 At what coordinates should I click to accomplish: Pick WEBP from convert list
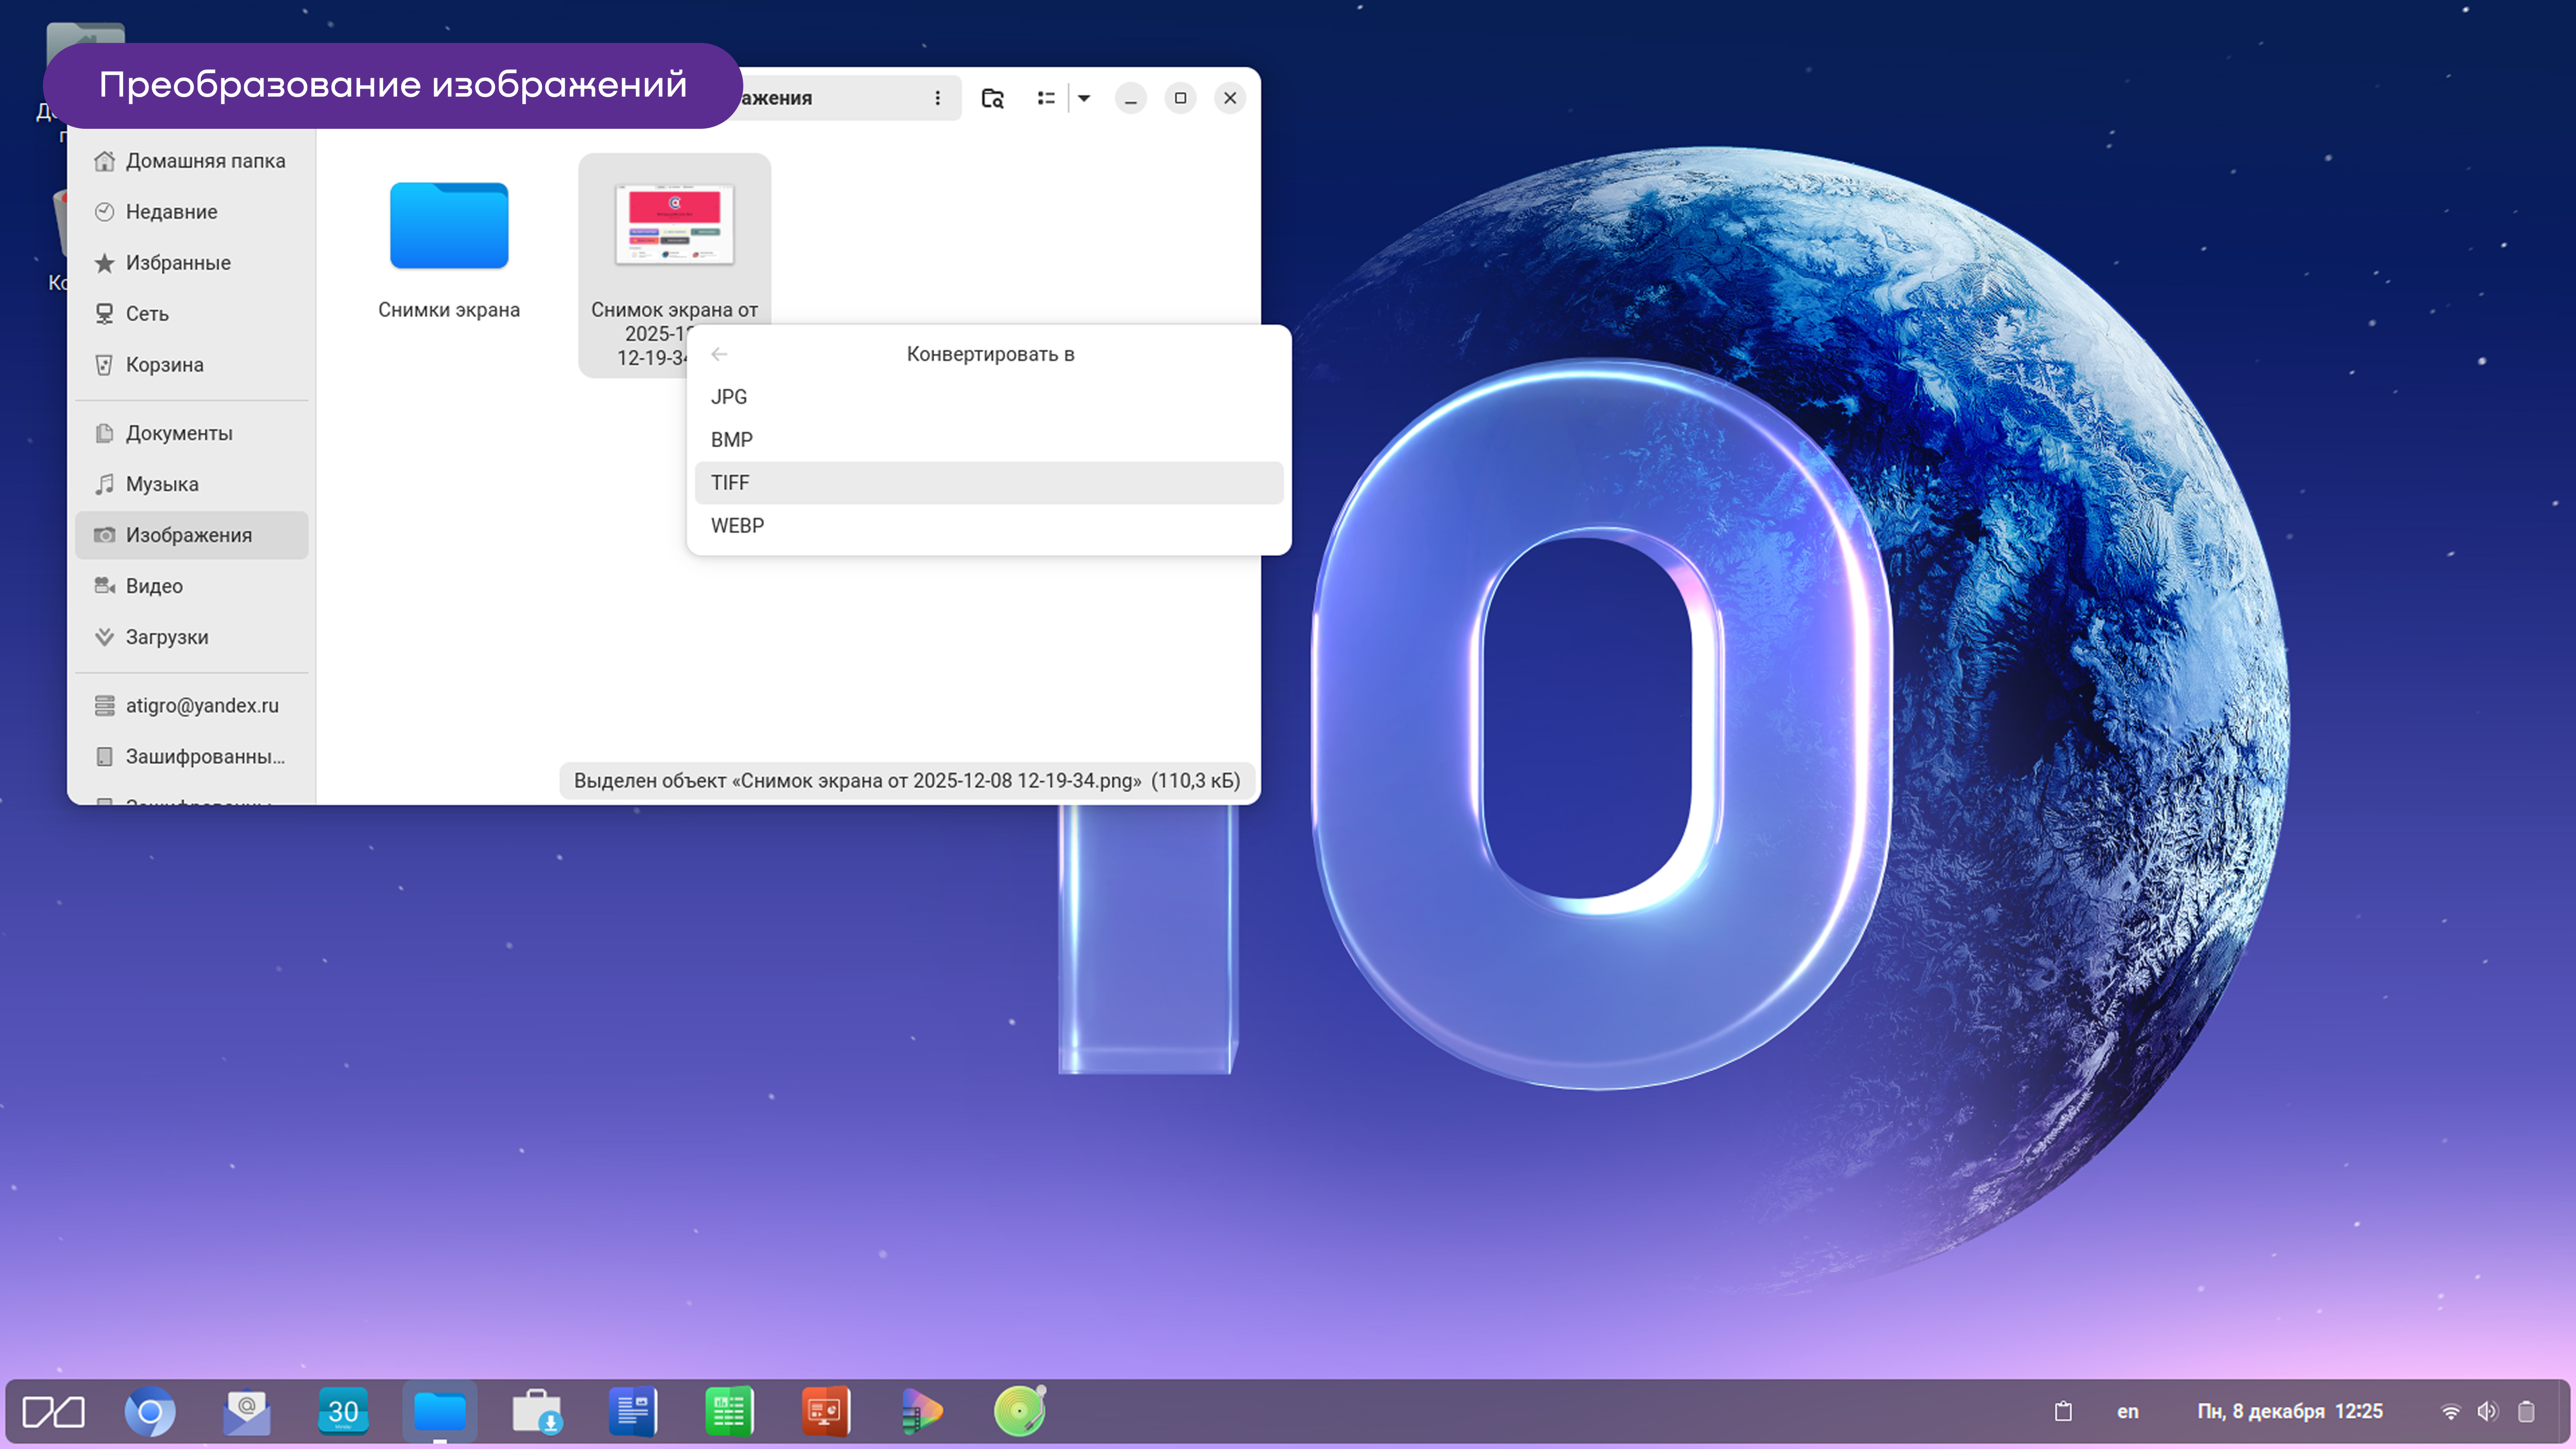tap(737, 526)
